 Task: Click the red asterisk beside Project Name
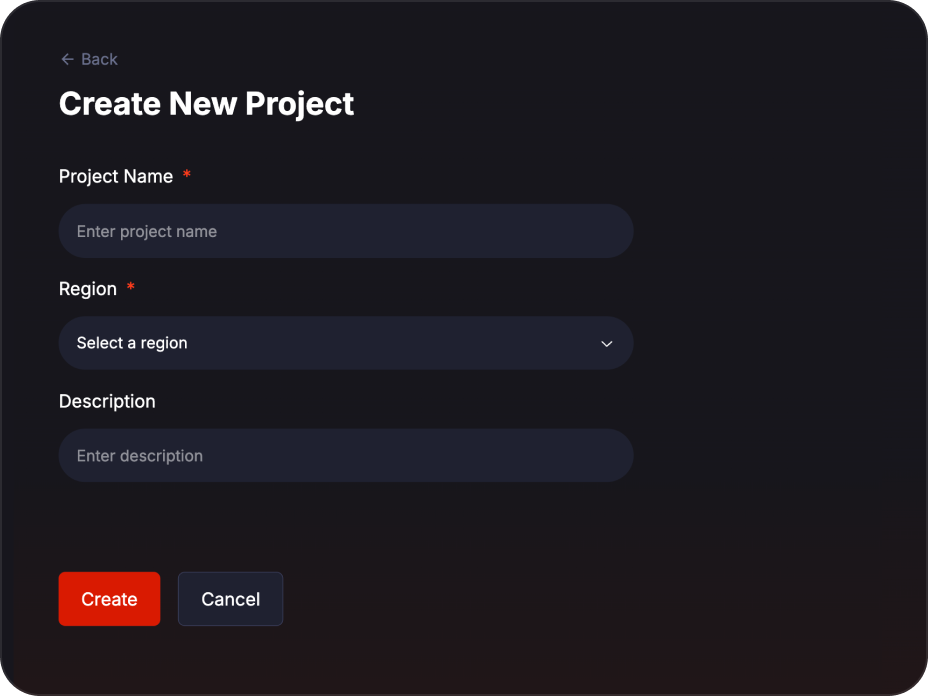(187, 175)
